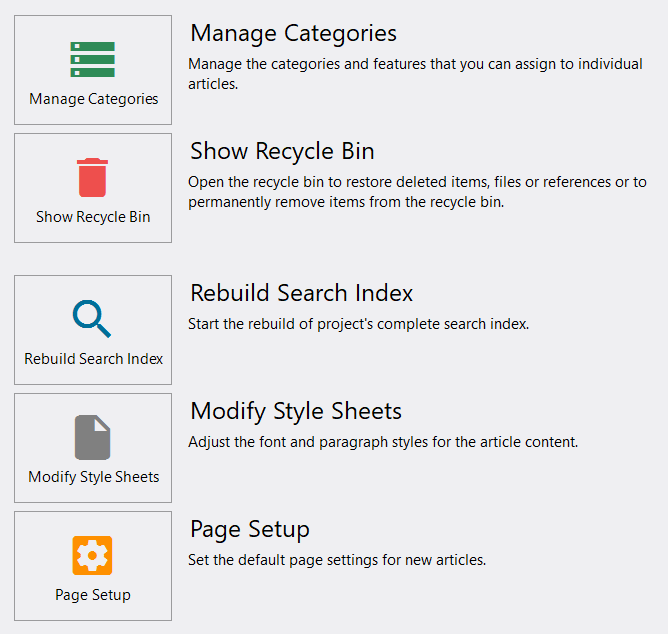This screenshot has width=668, height=634.
Task: Select the large Manage Categories heading
Action: (x=293, y=34)
